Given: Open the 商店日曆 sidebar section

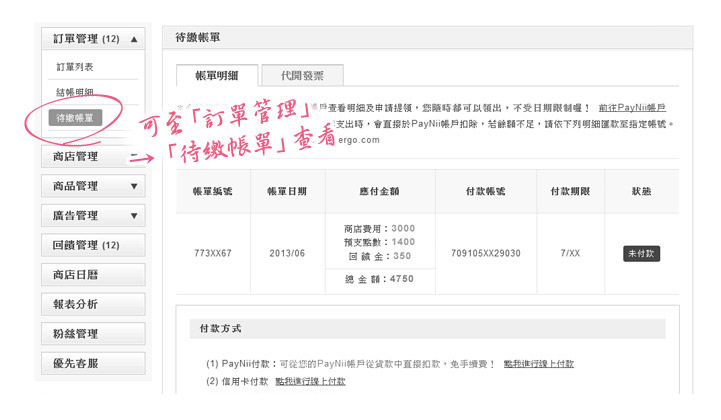Looking at the screenshot, I should tap(93, 275).
